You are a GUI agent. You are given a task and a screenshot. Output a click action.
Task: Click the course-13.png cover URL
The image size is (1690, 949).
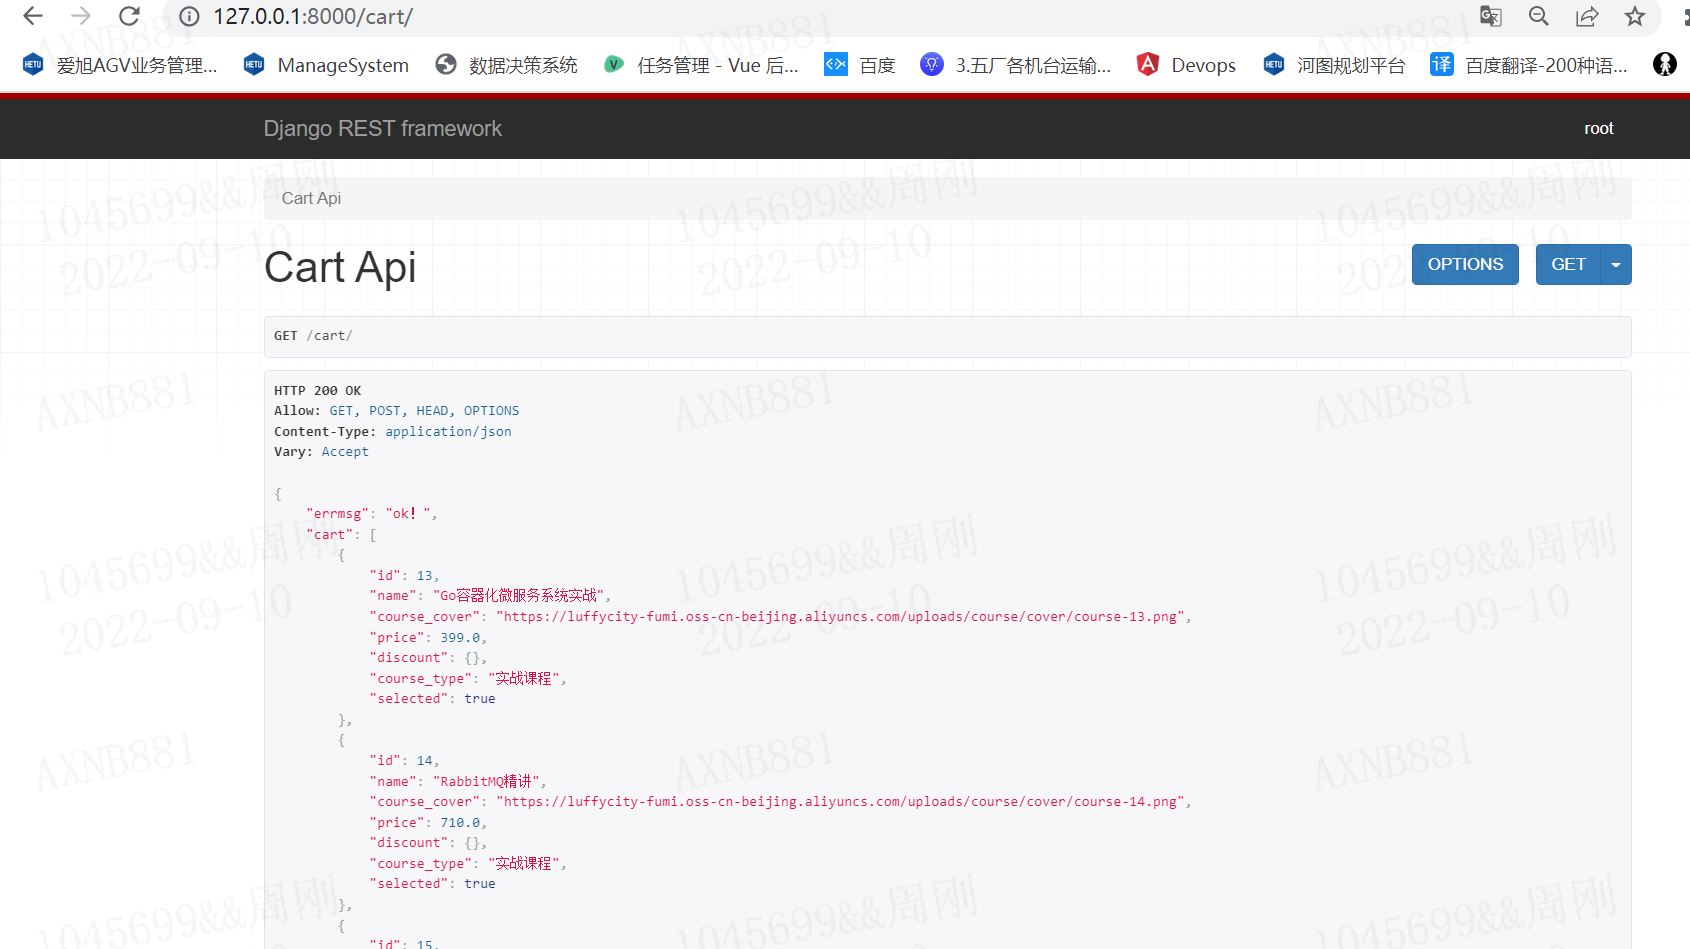click(x=841, y=617)
